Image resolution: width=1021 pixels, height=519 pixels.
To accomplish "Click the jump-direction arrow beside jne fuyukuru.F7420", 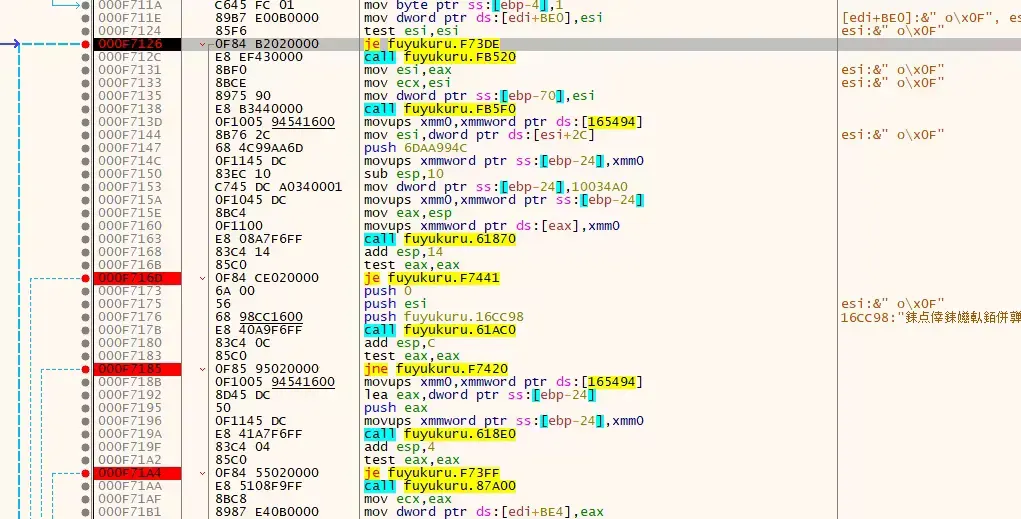I will pyautogui.click(x=203, y=369).
